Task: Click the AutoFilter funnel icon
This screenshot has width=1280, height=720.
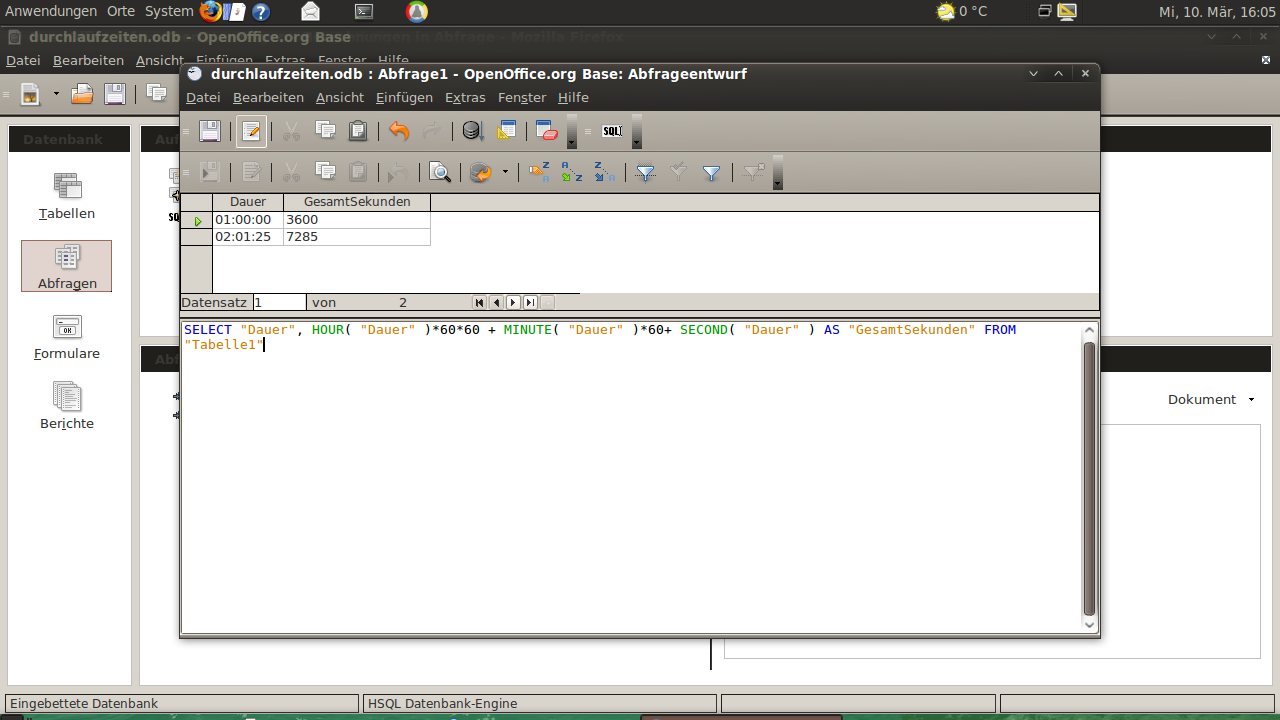Action: click(x=646, y=173)
